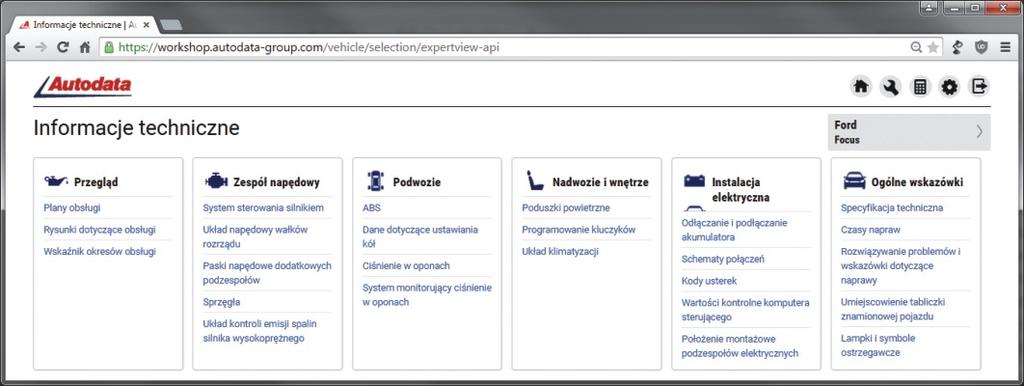The image size is (1024, 386).
Task: Open Lampki i symbole ostrzegawcze link
Action: click(x=878, y=346)
